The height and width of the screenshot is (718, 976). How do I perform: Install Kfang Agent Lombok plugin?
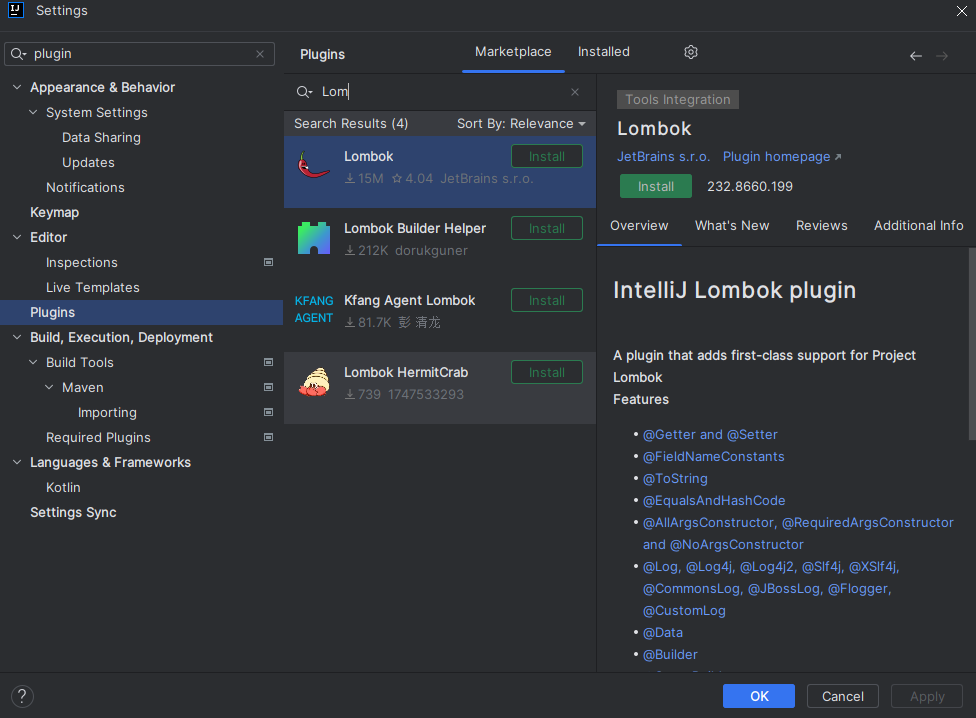tap(547, 301)
